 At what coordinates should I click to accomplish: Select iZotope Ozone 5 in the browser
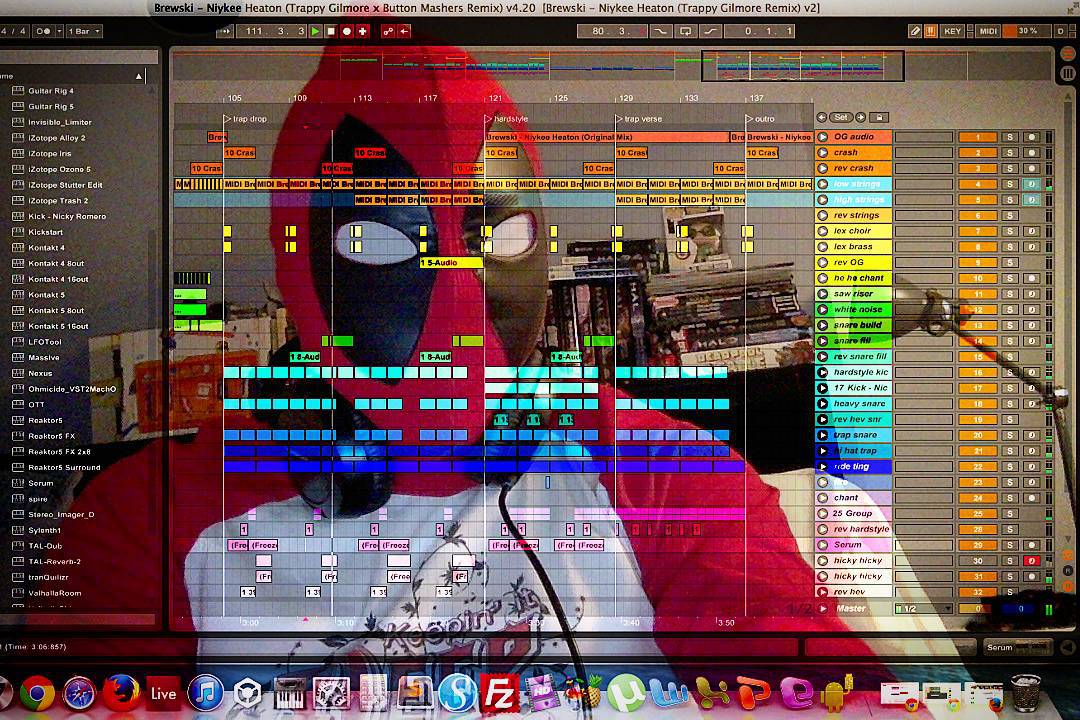tap(59, 169)
